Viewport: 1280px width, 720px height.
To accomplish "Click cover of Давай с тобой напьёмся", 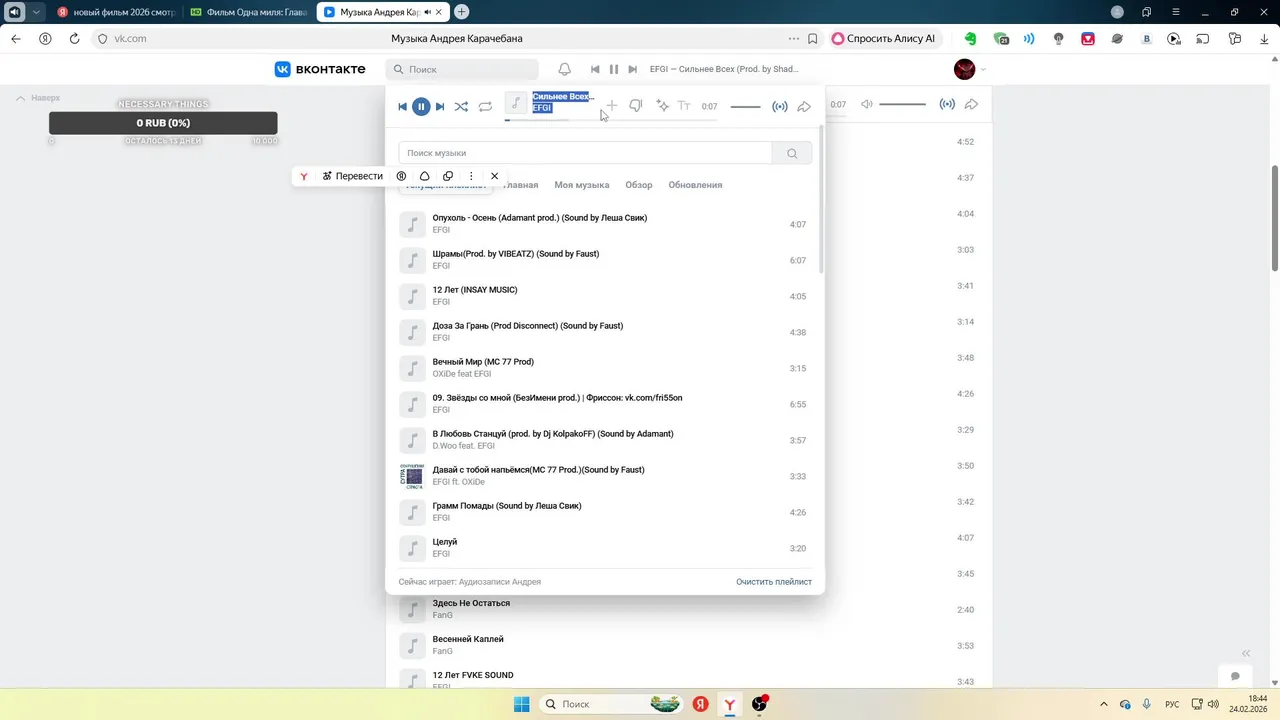I will (412, 476).
